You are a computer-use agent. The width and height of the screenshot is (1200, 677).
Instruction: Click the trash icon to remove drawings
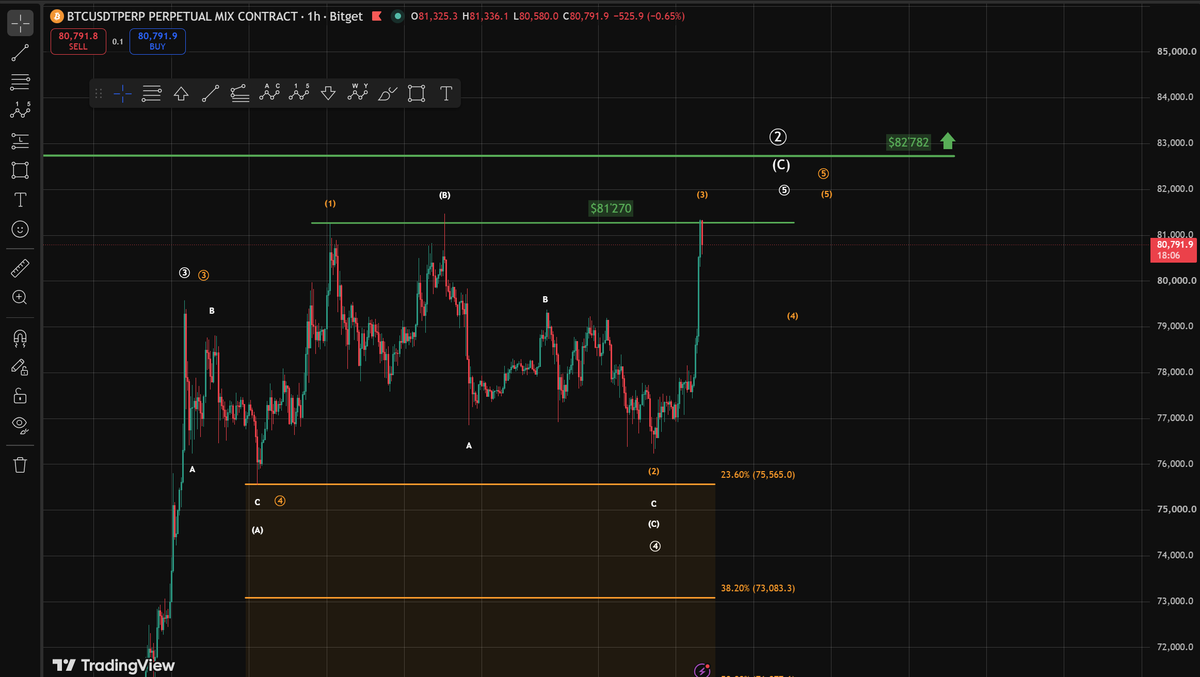pyautogui.click(x=19, y=464)
